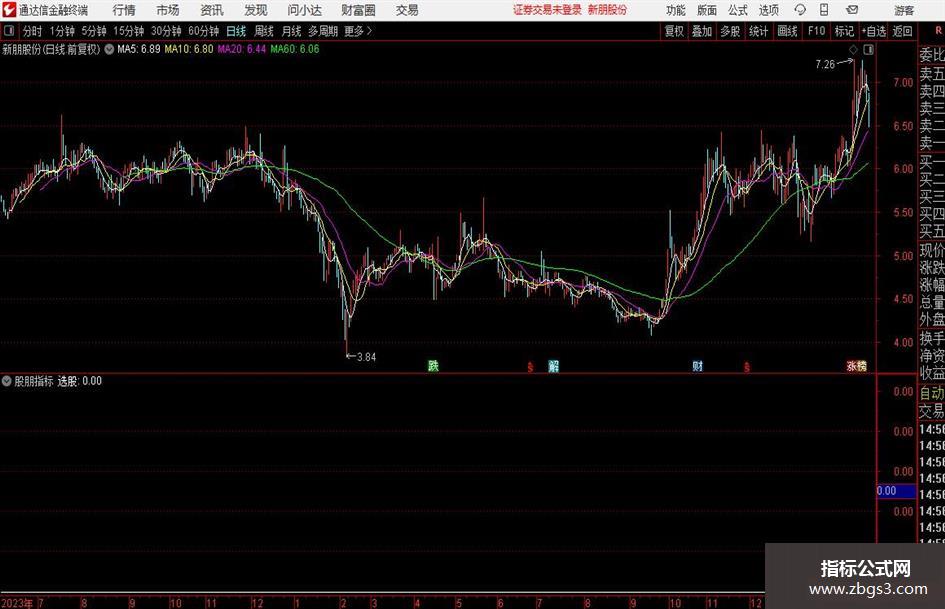Click the 解 event marker on the chart
This screenshot has height=609, width=945.
(554, 365)
